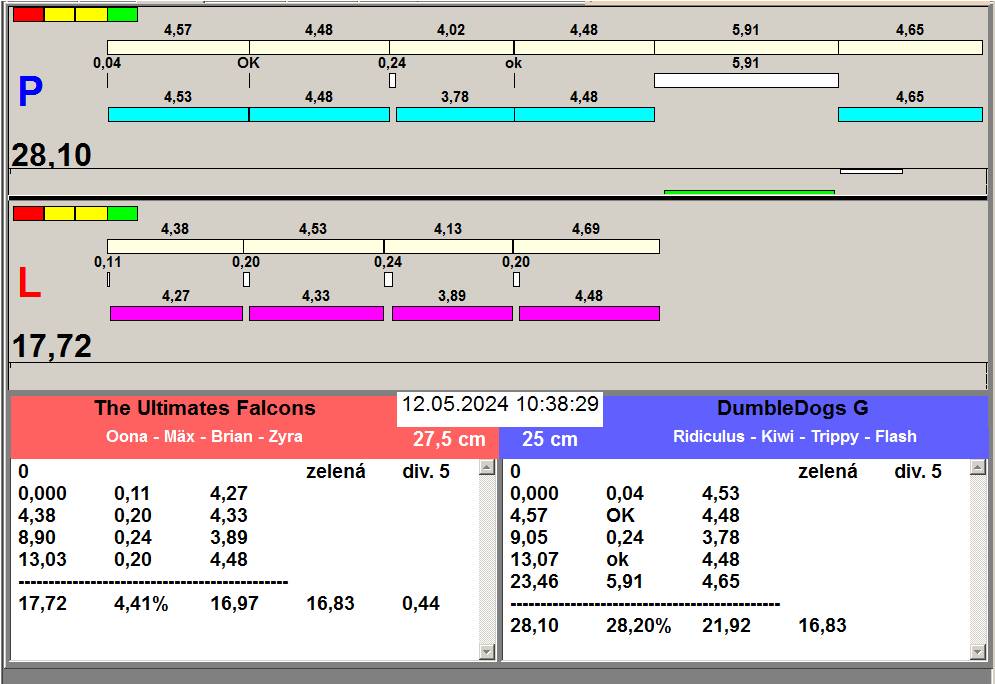The height and width of the screenshot is (684, 995).
Task: Click 13,03 in the Falcons results
Action: pyautogui.click(x=43, y=560)
